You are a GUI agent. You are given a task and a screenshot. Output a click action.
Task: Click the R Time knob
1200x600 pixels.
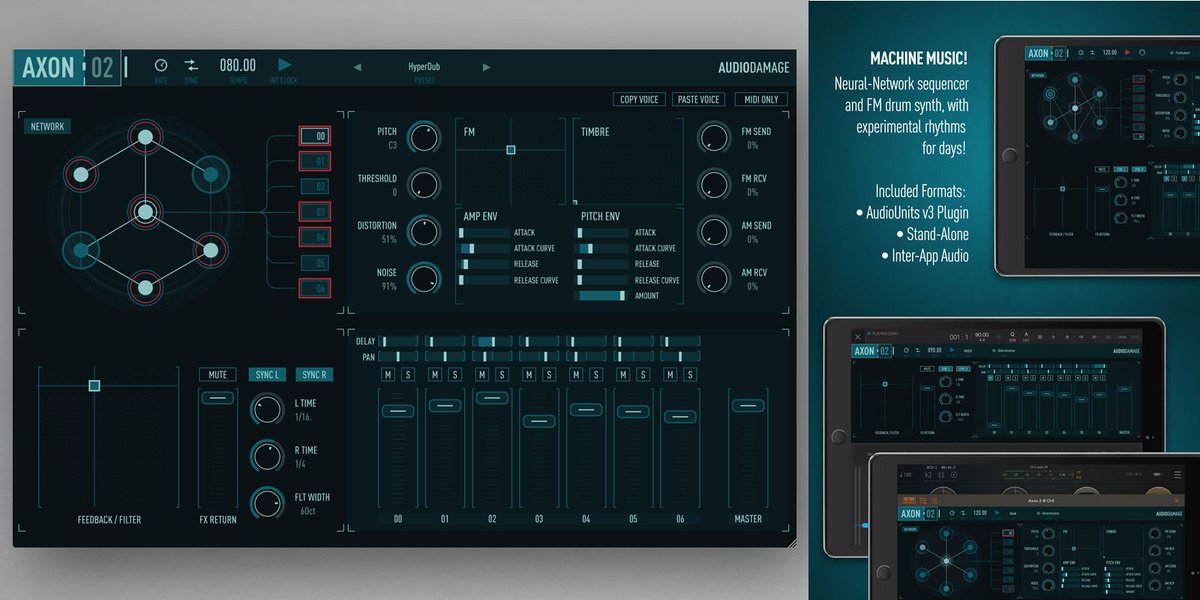(x=267, y=456)
